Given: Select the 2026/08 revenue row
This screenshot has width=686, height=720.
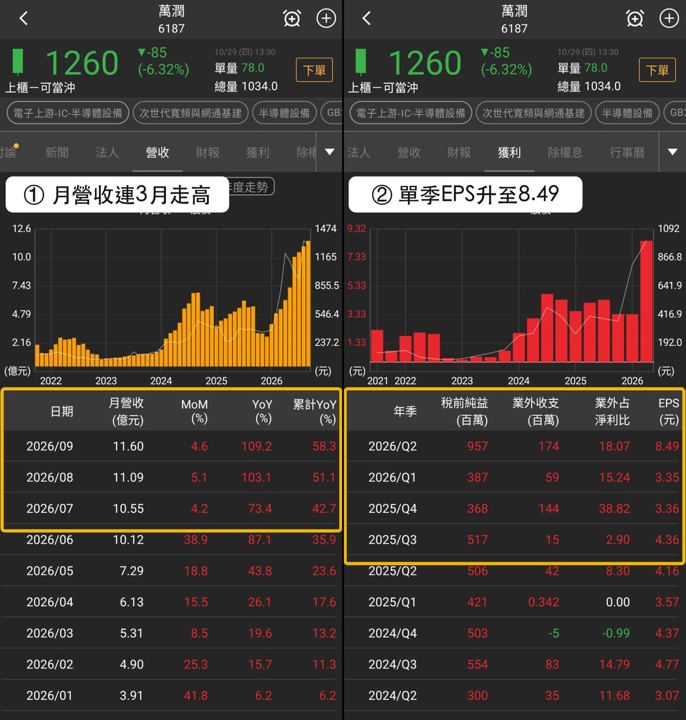Looking at the screenshot, I should point(171,478).
